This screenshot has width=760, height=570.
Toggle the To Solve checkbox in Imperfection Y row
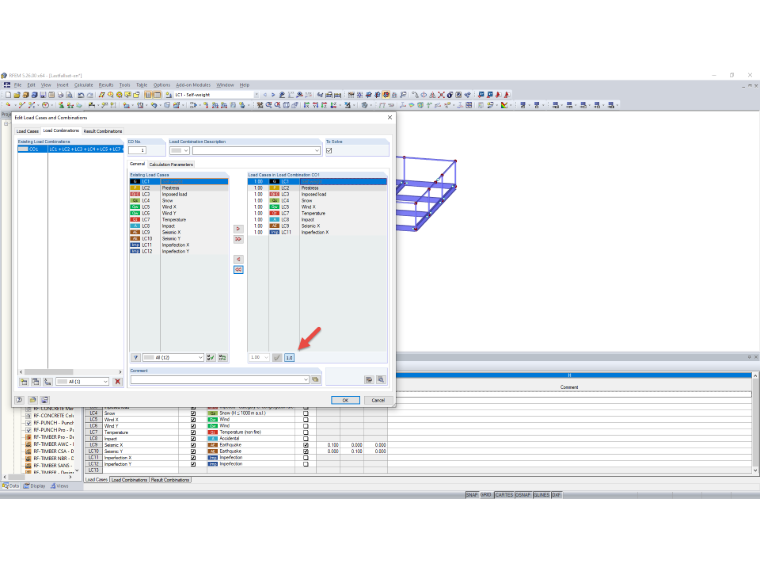193,464
